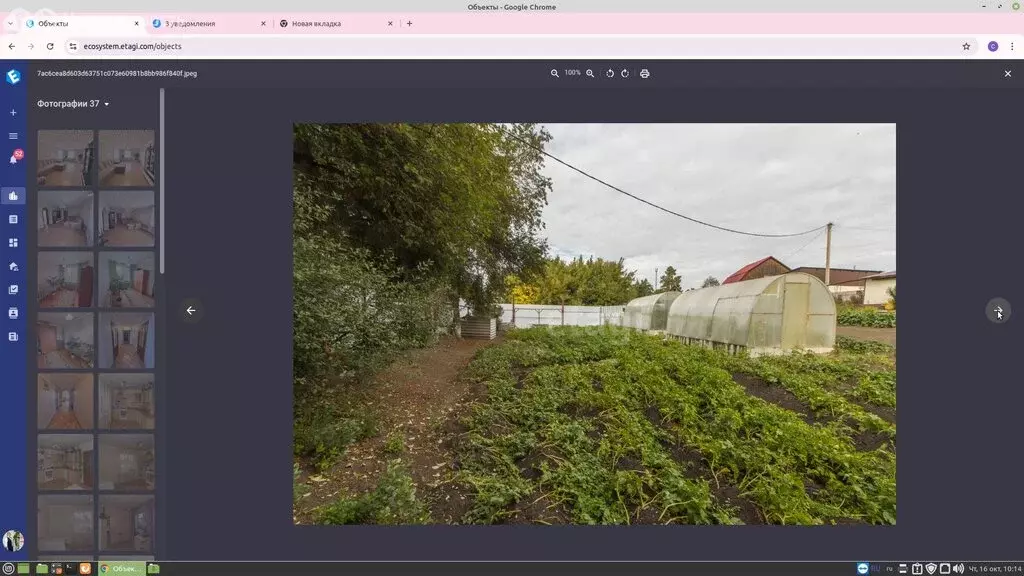Zoom out the photo with the minus magnifier
The height and width of the screenshot is (576, 1024).
(555, 73)
